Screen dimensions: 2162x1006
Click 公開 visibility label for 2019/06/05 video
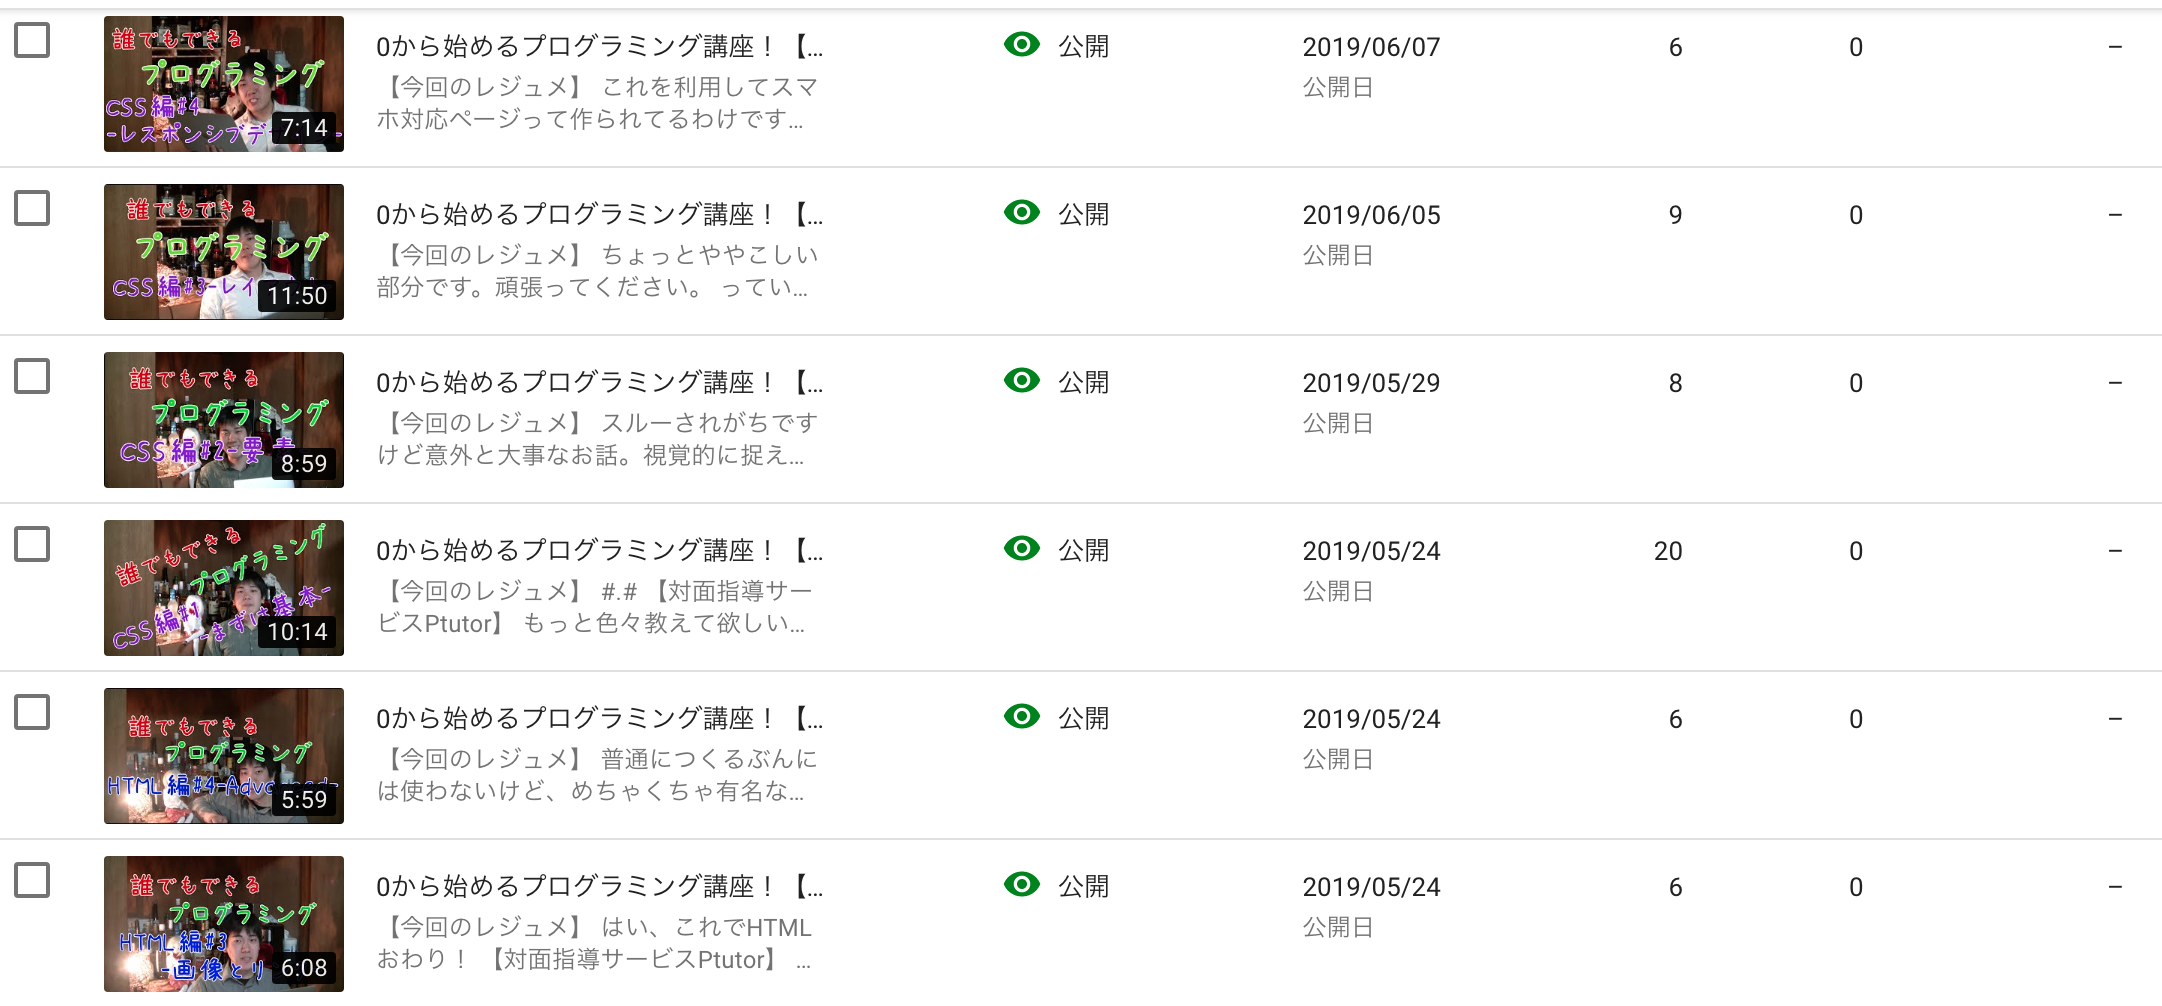click(x=1083, y=215)
